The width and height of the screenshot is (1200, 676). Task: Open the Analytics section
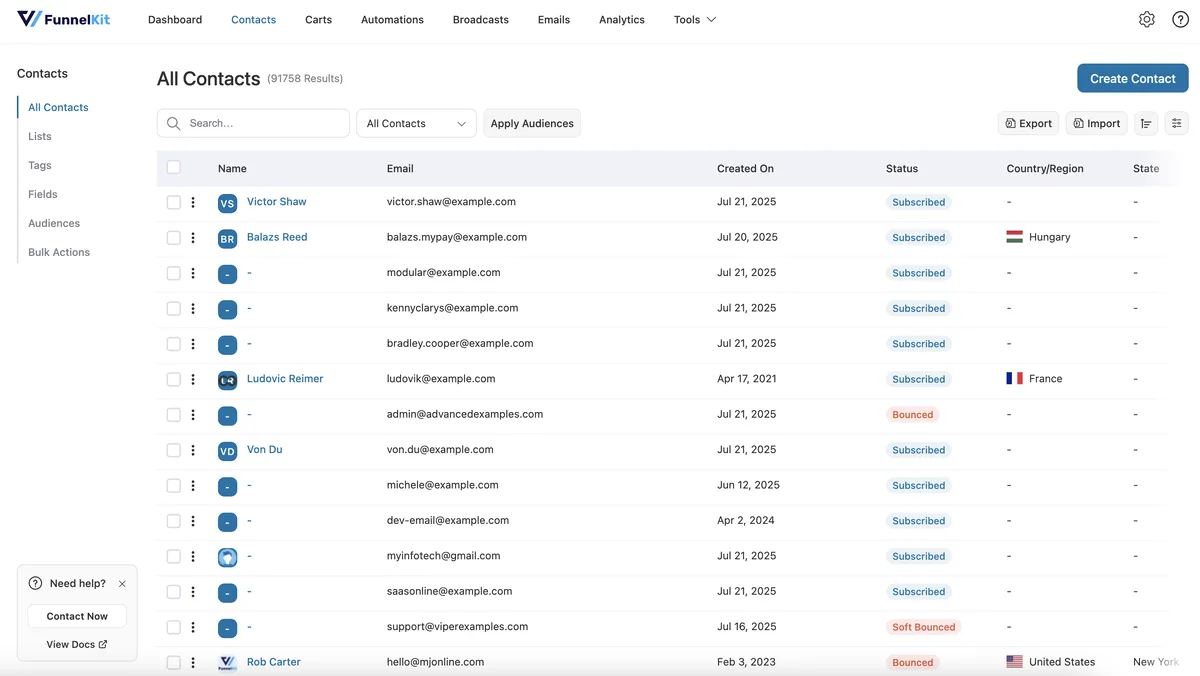(622, 19)
